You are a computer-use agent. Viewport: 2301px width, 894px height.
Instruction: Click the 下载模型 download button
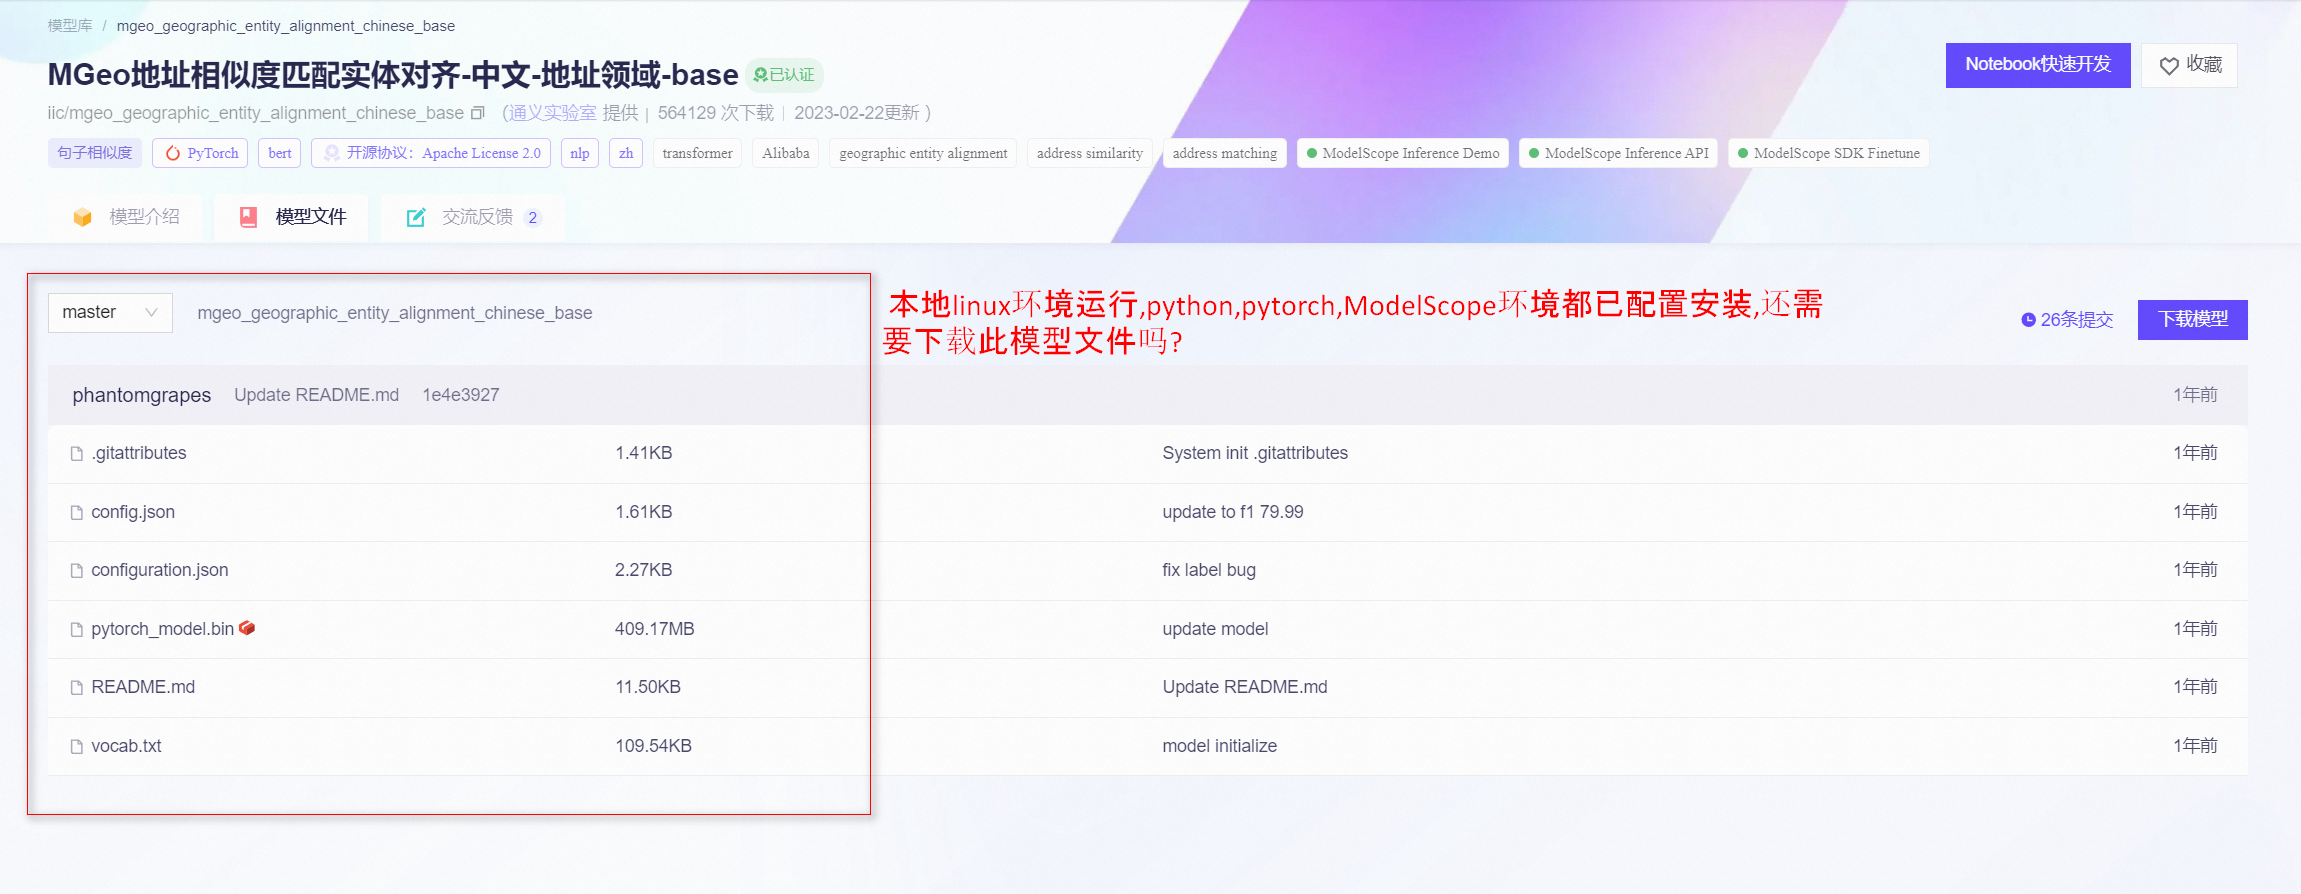[x=2193, y=320]
